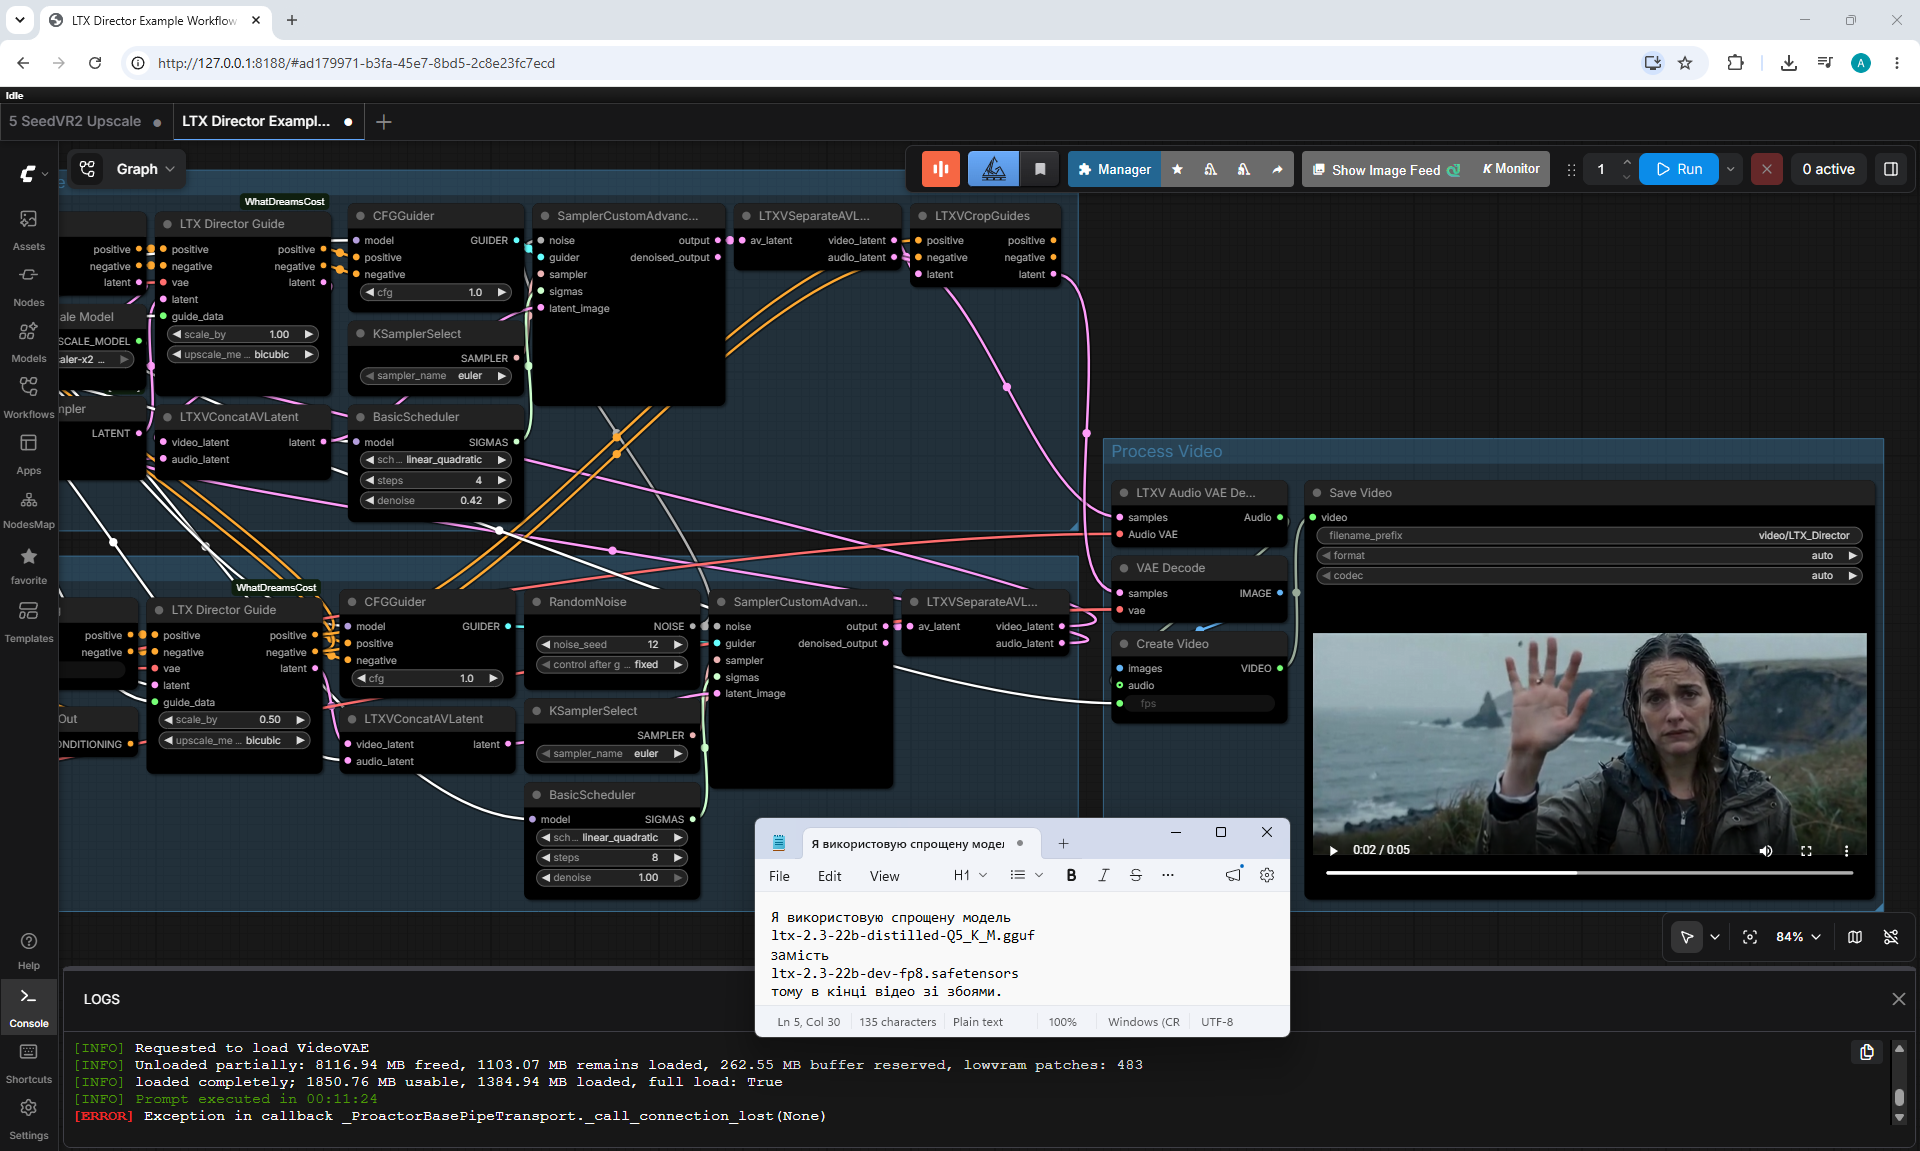Screen dimensions: 1920x1151
Task: Open the Assets sidebar panel
Action: coord(28,229)
